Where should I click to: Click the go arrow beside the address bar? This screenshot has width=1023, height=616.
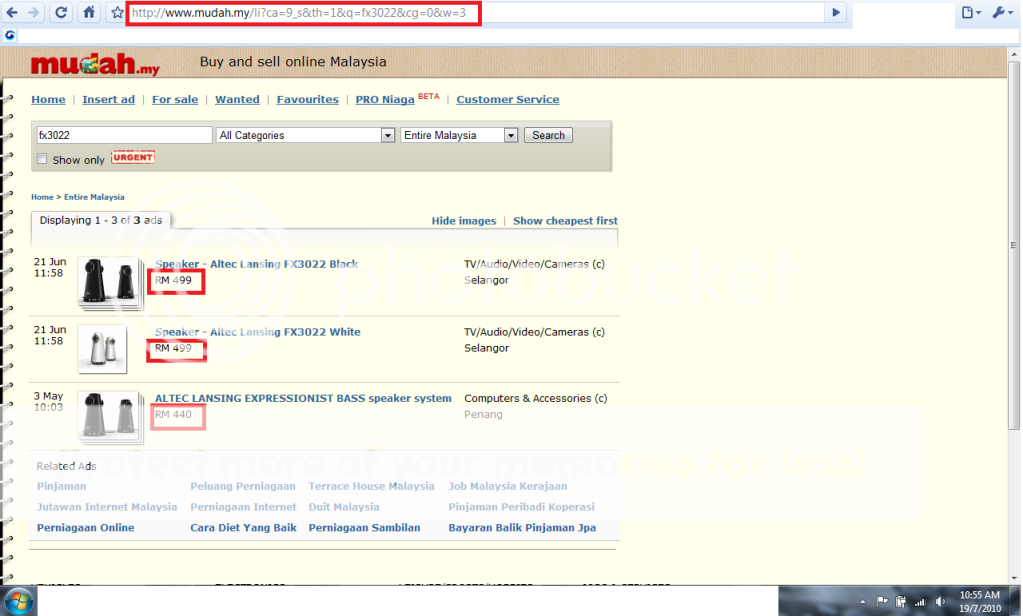pos(836,13)
